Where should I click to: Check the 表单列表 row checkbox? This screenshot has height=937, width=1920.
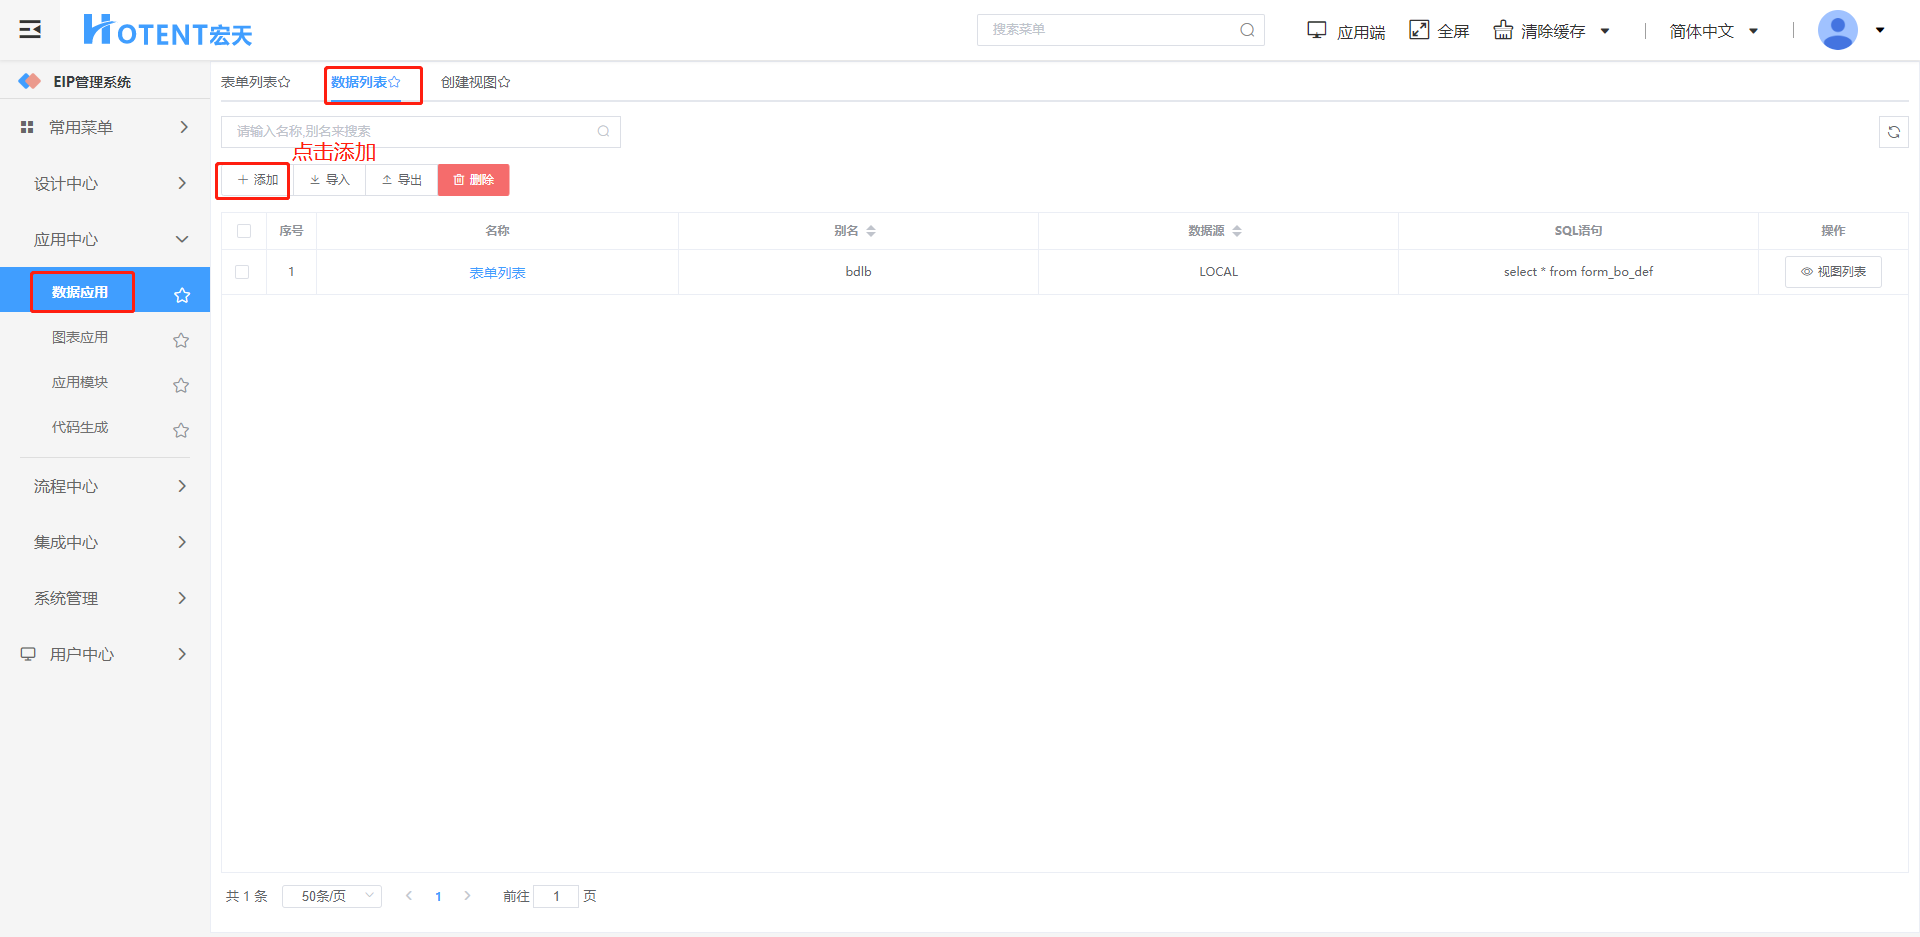(x=242, y=272)
